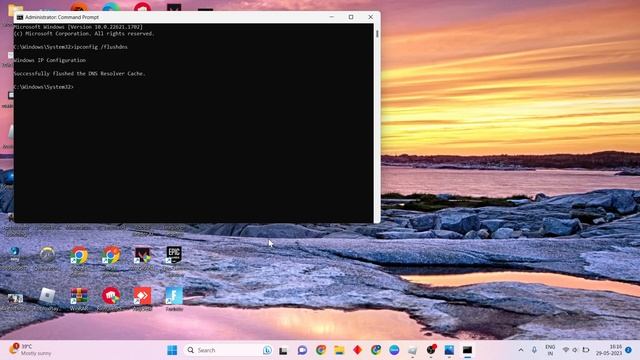This screenshot has width=640, height=360.
Task: Select the Riot Client desktop icon
Action: pyautogui.click(x=111, y=297)
